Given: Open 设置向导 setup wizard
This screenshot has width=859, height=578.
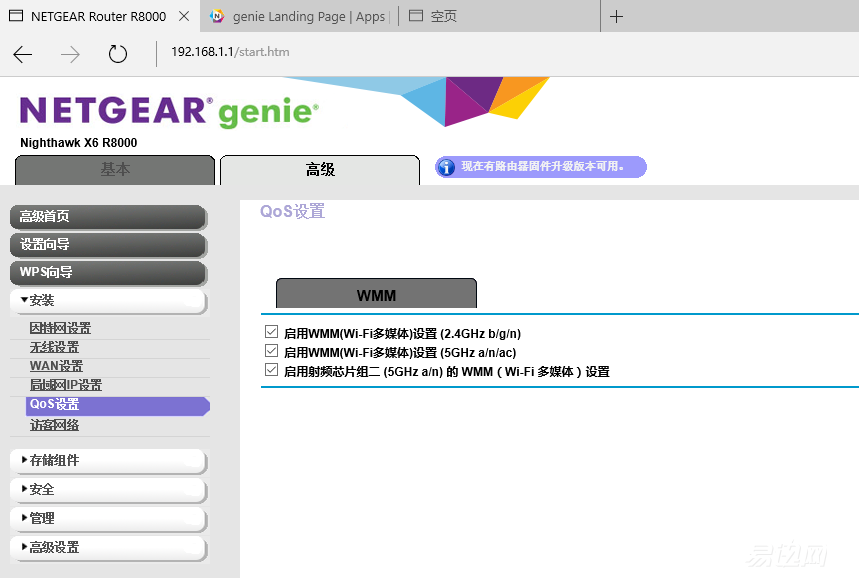Looking at the screenshot, I should [108, 245].
